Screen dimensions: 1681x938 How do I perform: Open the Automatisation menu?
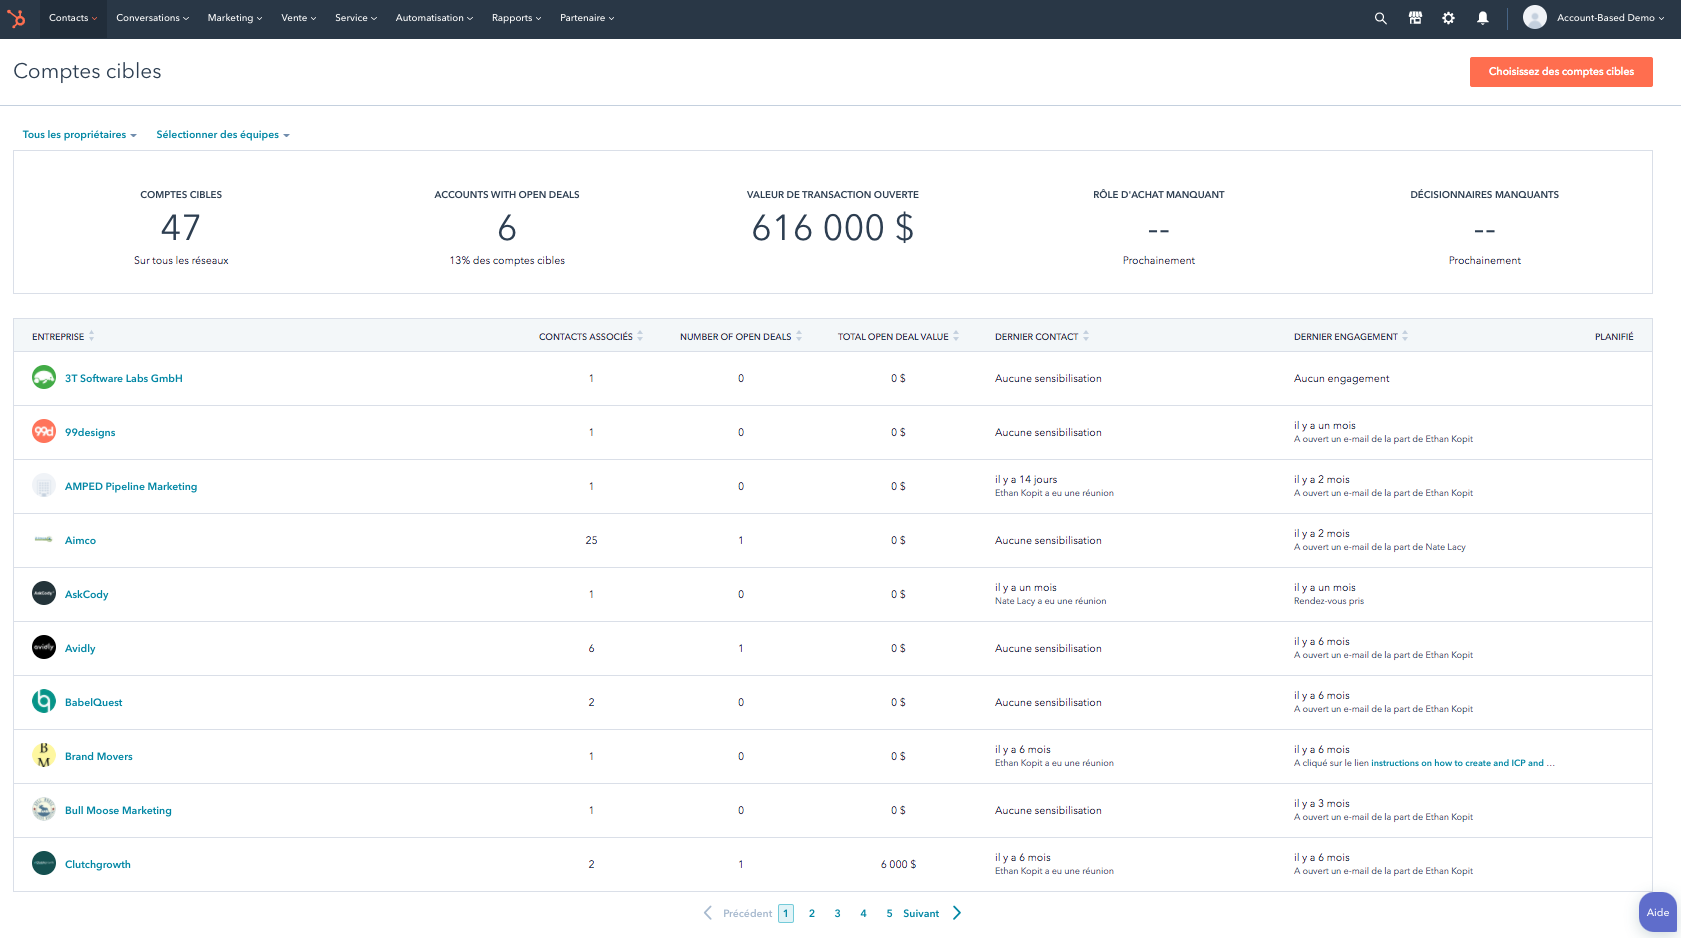(x=433, y=17)
